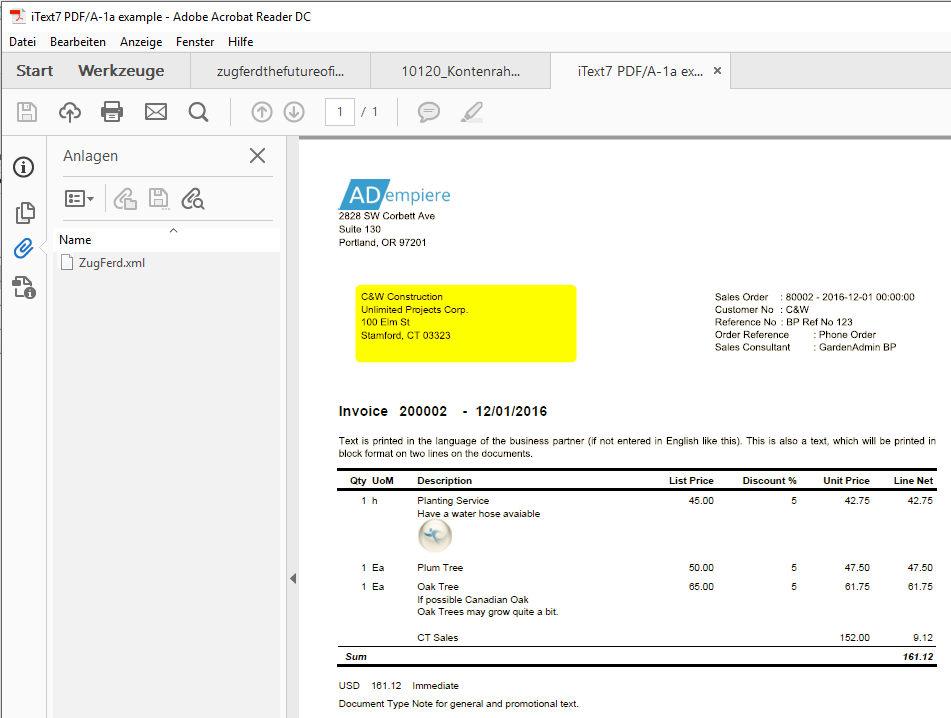Click the 'Oak Tree' description cell
951x718 pixels.
438,586
